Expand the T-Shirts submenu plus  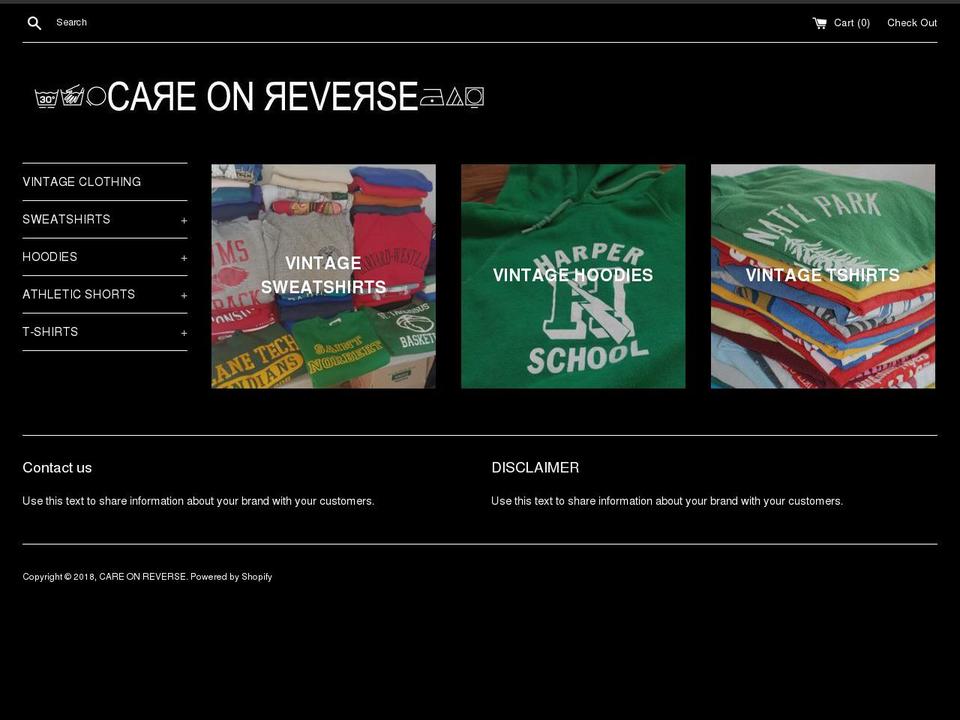[x=184, y=333]
